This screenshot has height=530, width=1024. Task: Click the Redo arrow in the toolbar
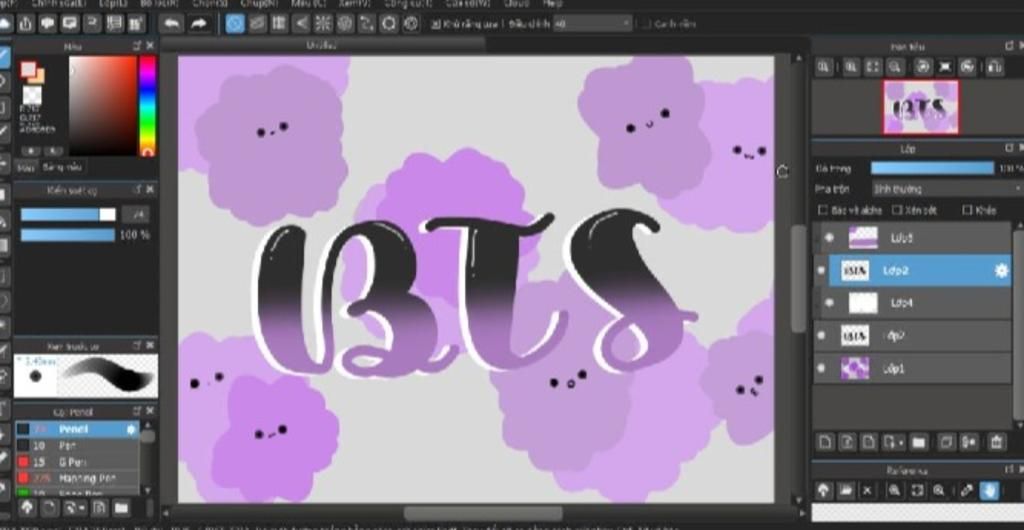click(x=198, y=24)
